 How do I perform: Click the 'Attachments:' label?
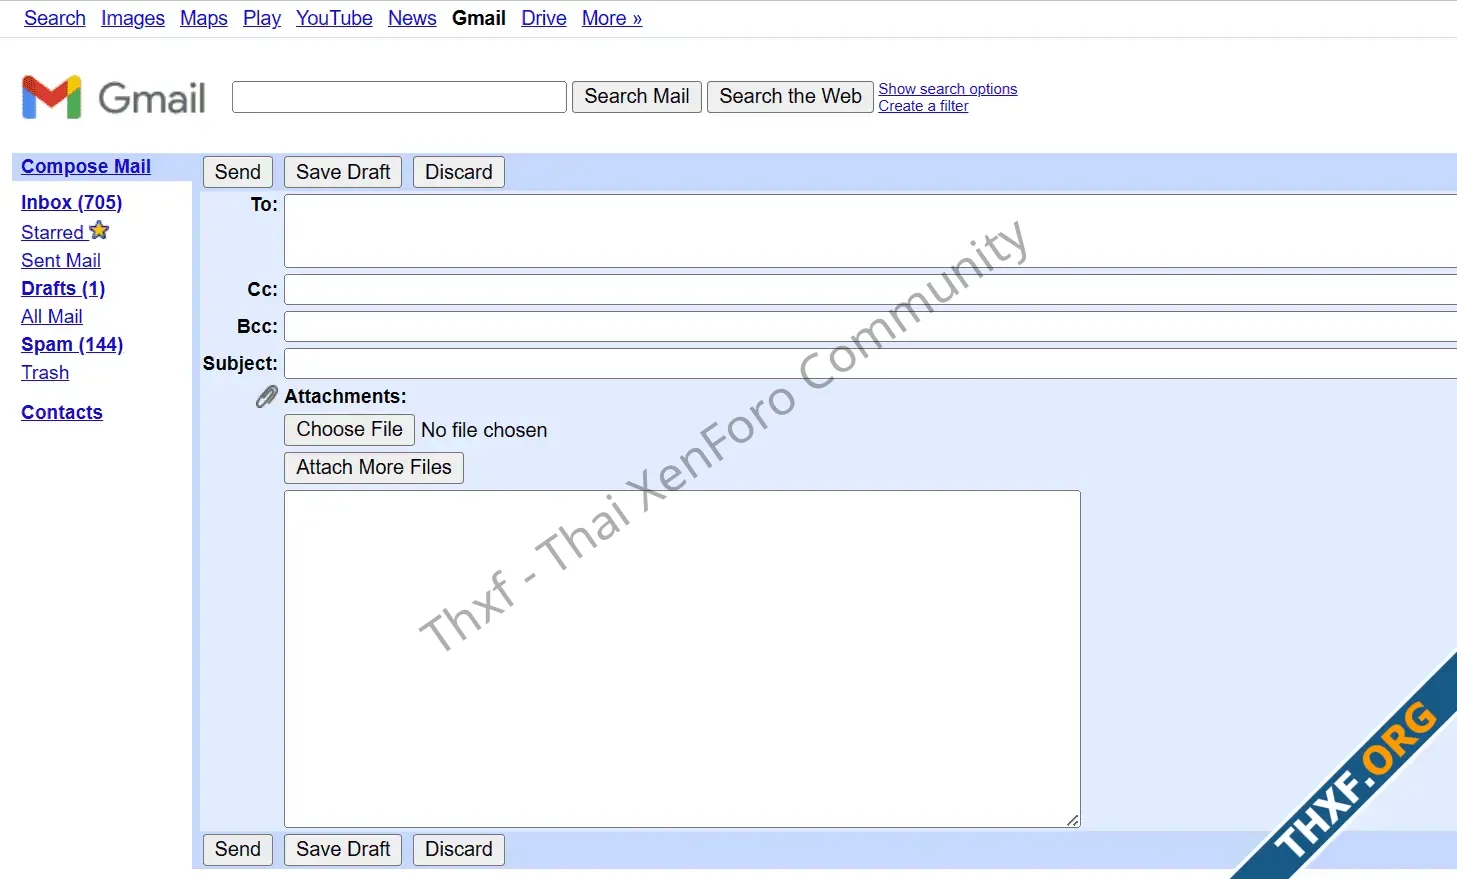coord(345,397)
